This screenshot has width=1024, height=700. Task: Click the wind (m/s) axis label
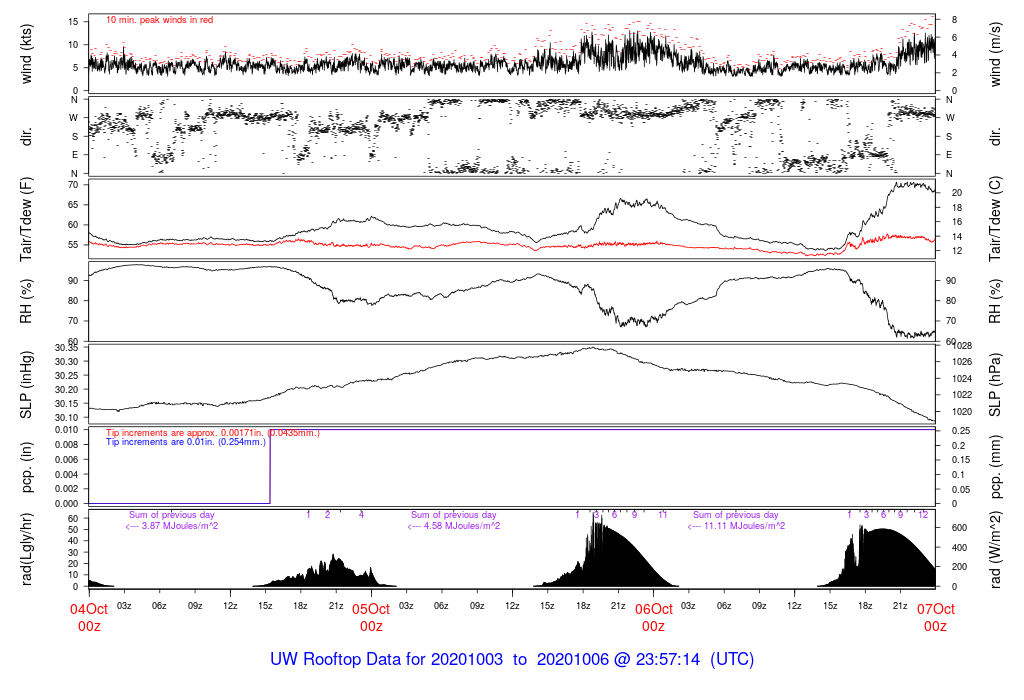pos(996,53)
